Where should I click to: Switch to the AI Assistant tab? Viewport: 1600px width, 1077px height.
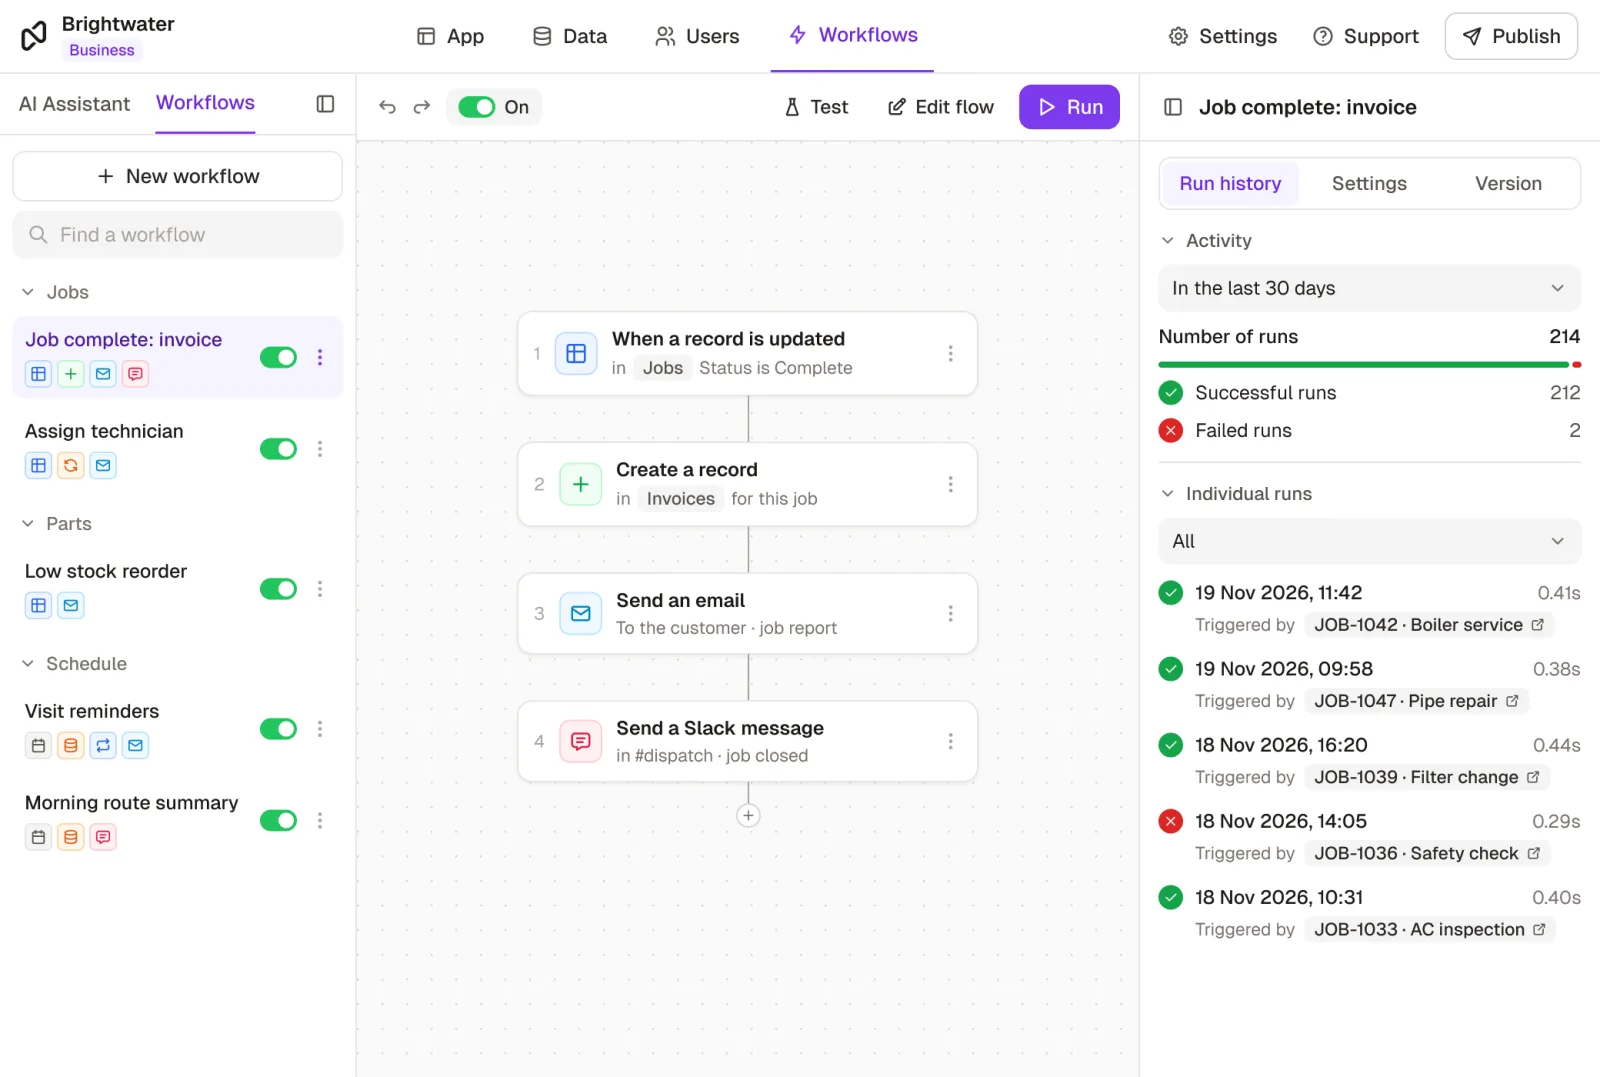click(x=74, y=104)
